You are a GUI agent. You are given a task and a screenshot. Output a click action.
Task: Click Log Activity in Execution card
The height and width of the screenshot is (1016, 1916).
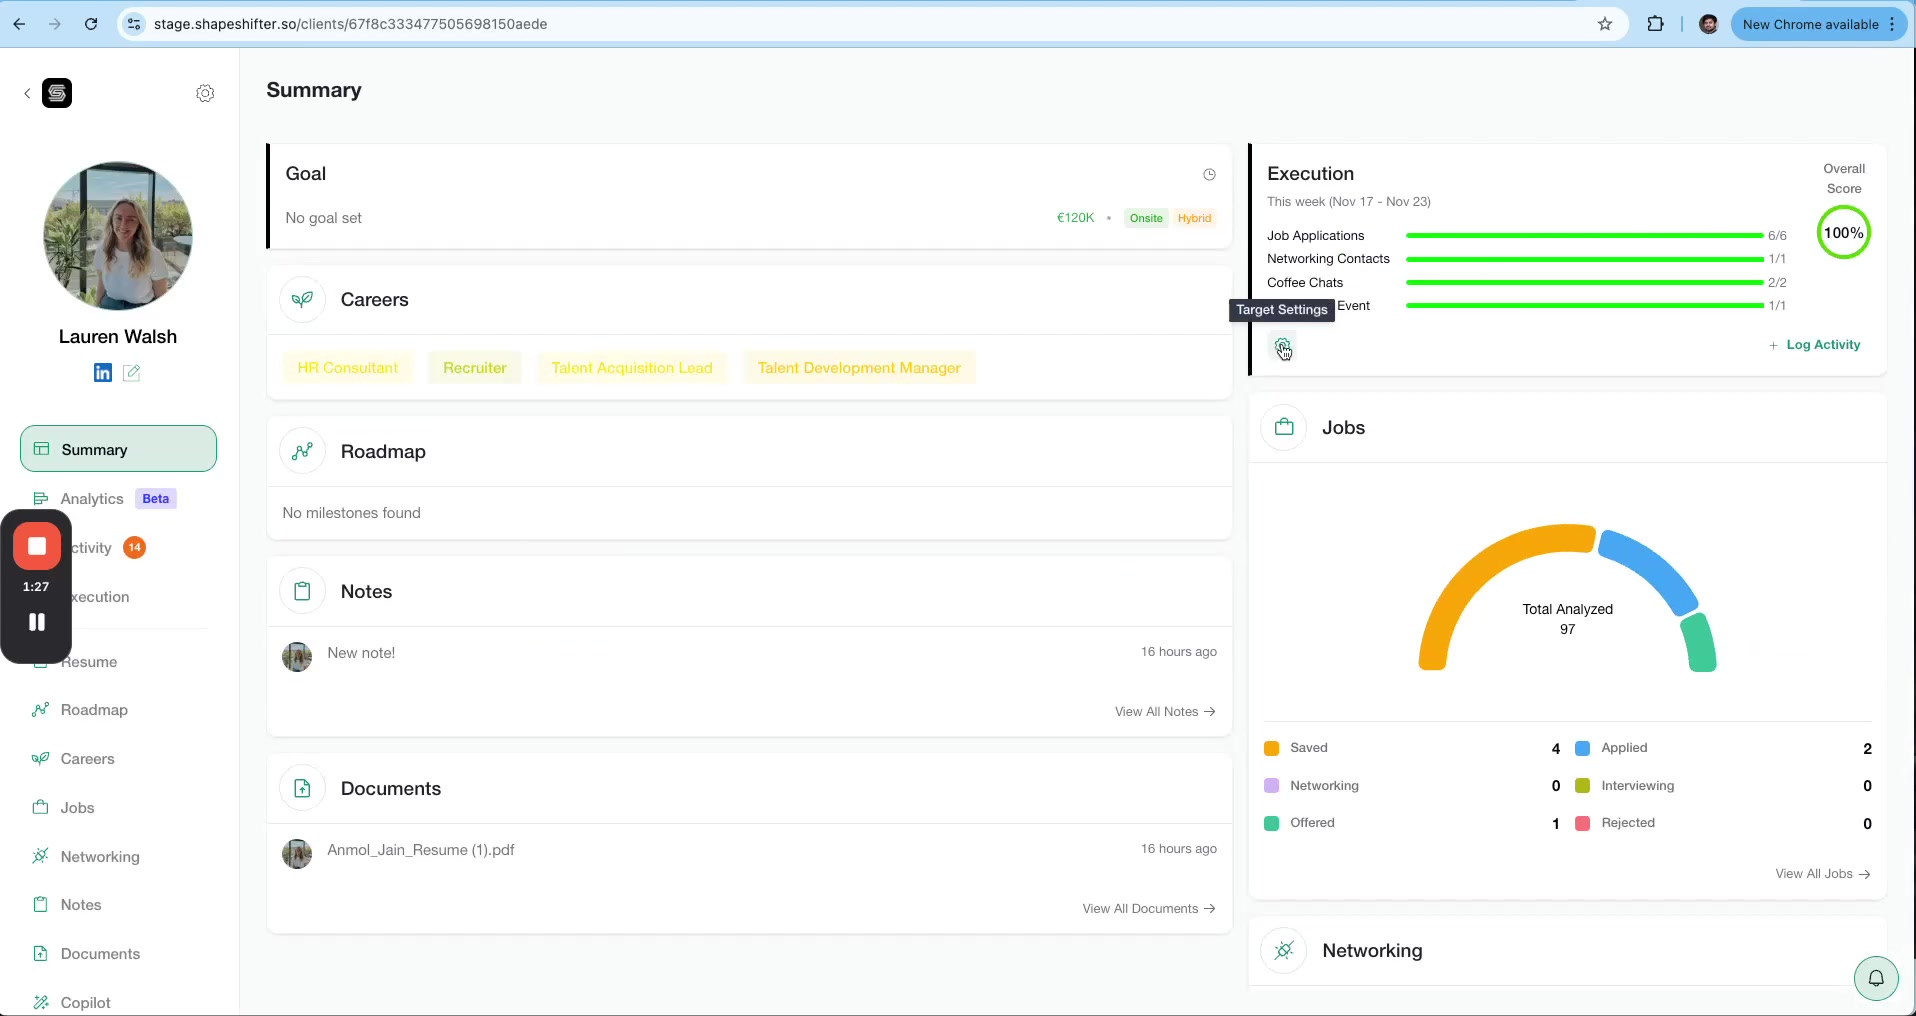(x=1815, y=345)
